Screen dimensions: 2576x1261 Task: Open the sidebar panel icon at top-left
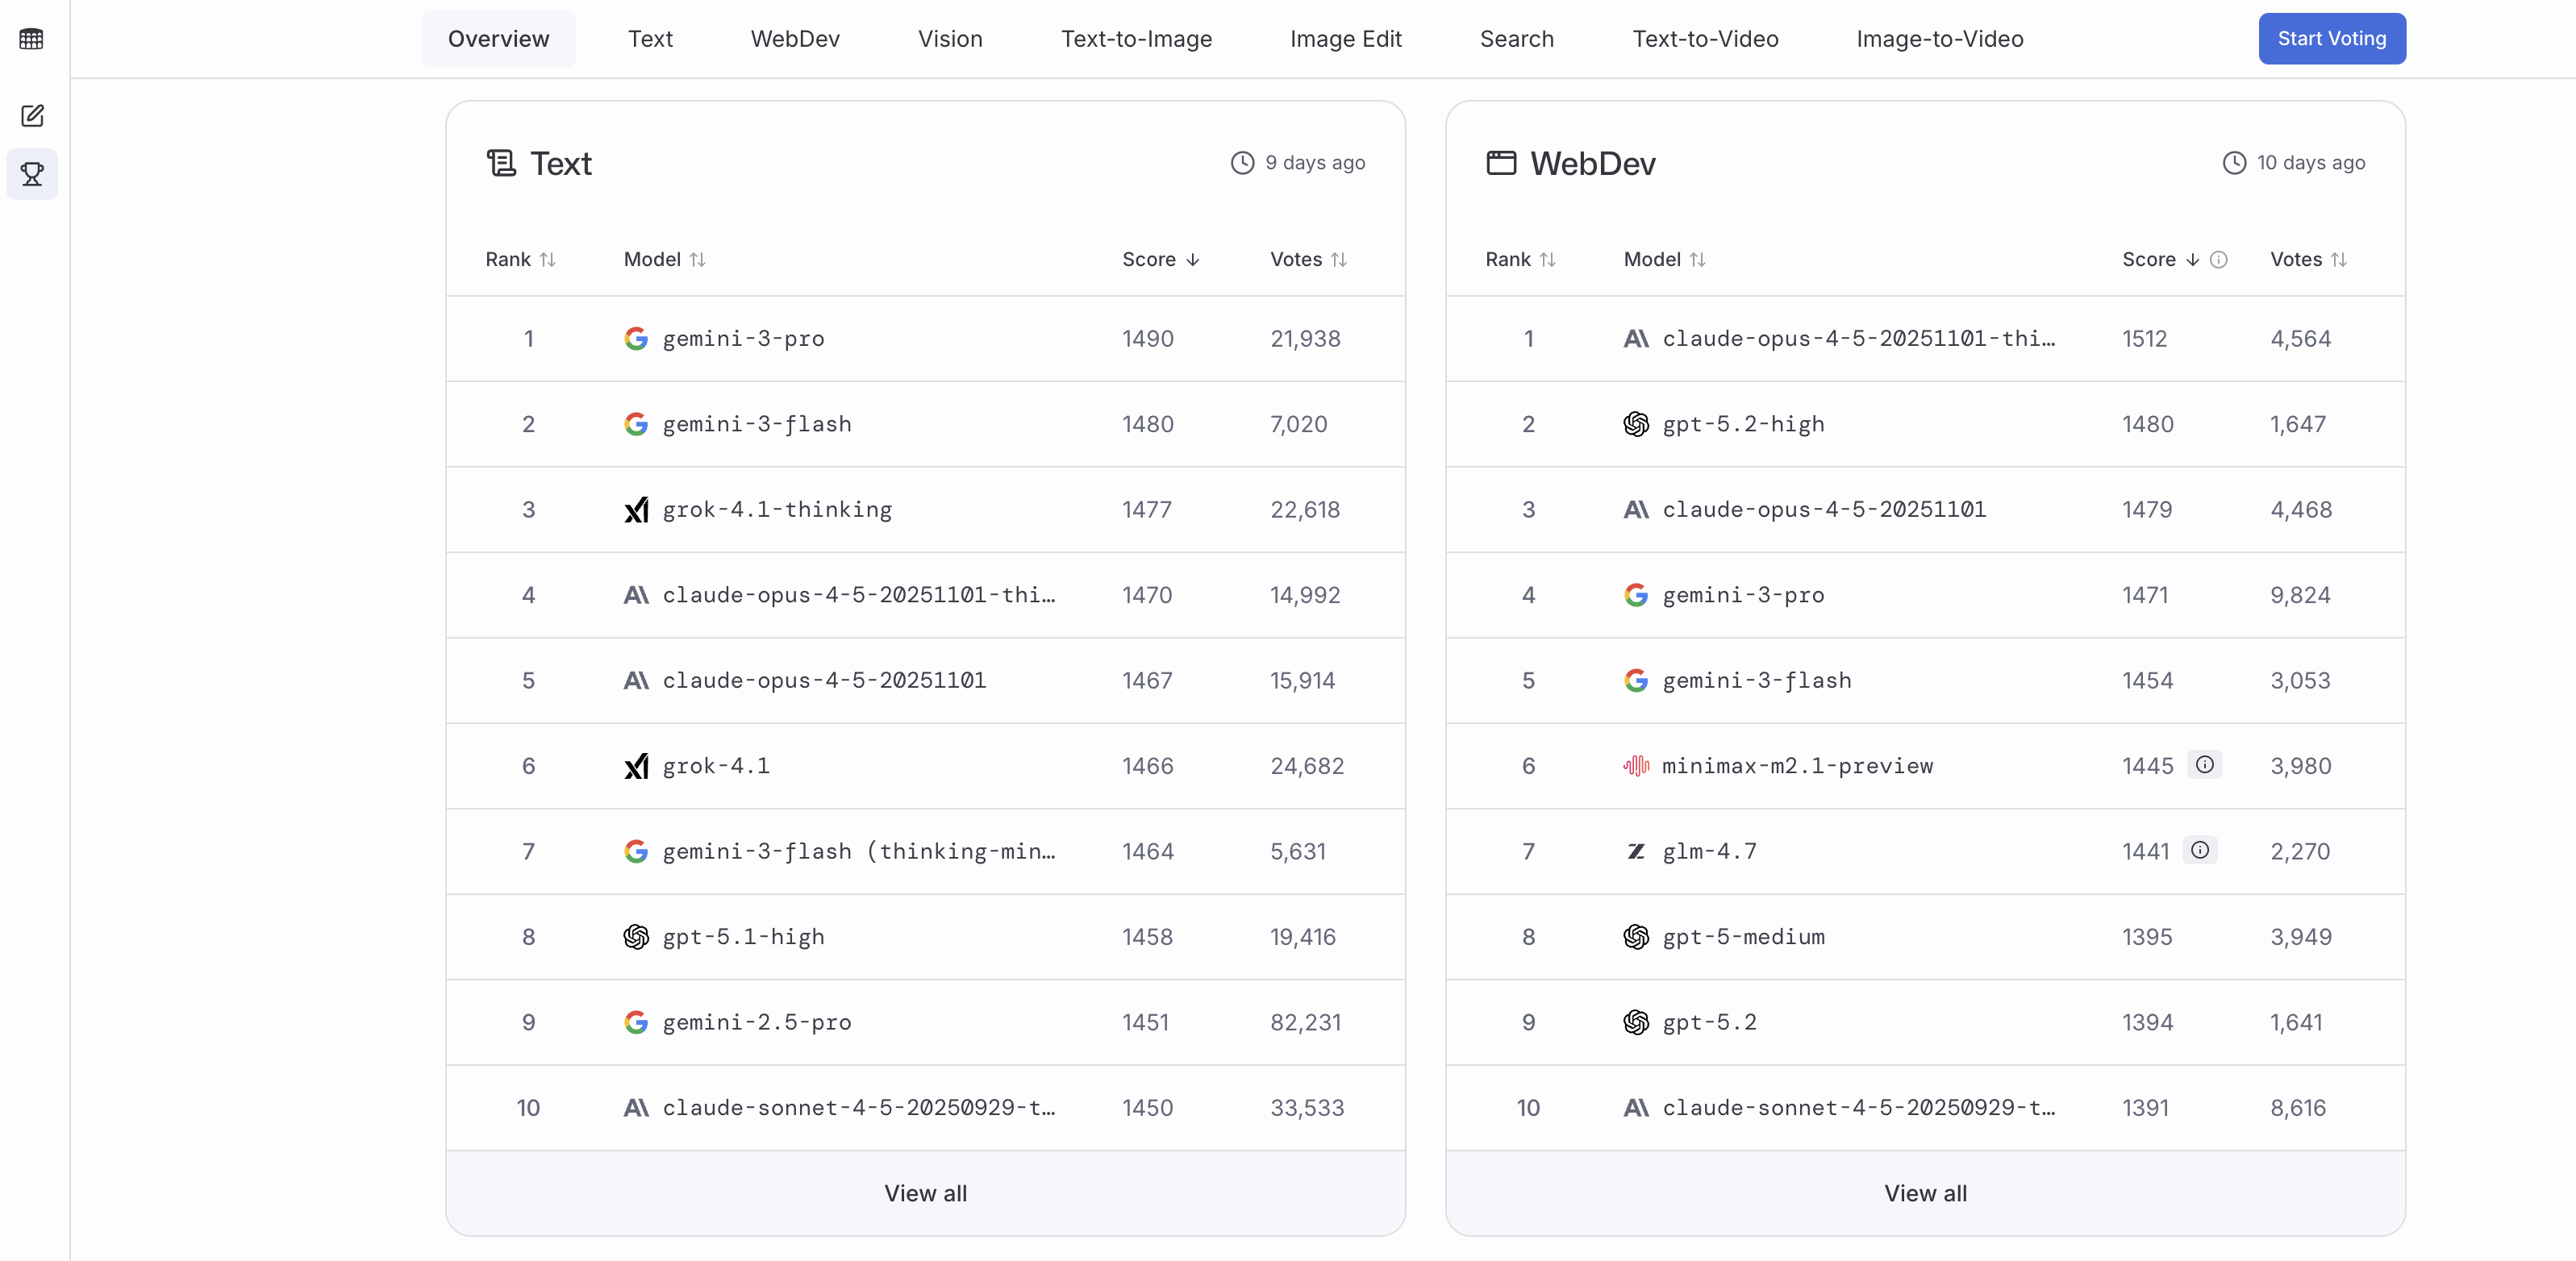pyautogui.click(x=31, y=39)
